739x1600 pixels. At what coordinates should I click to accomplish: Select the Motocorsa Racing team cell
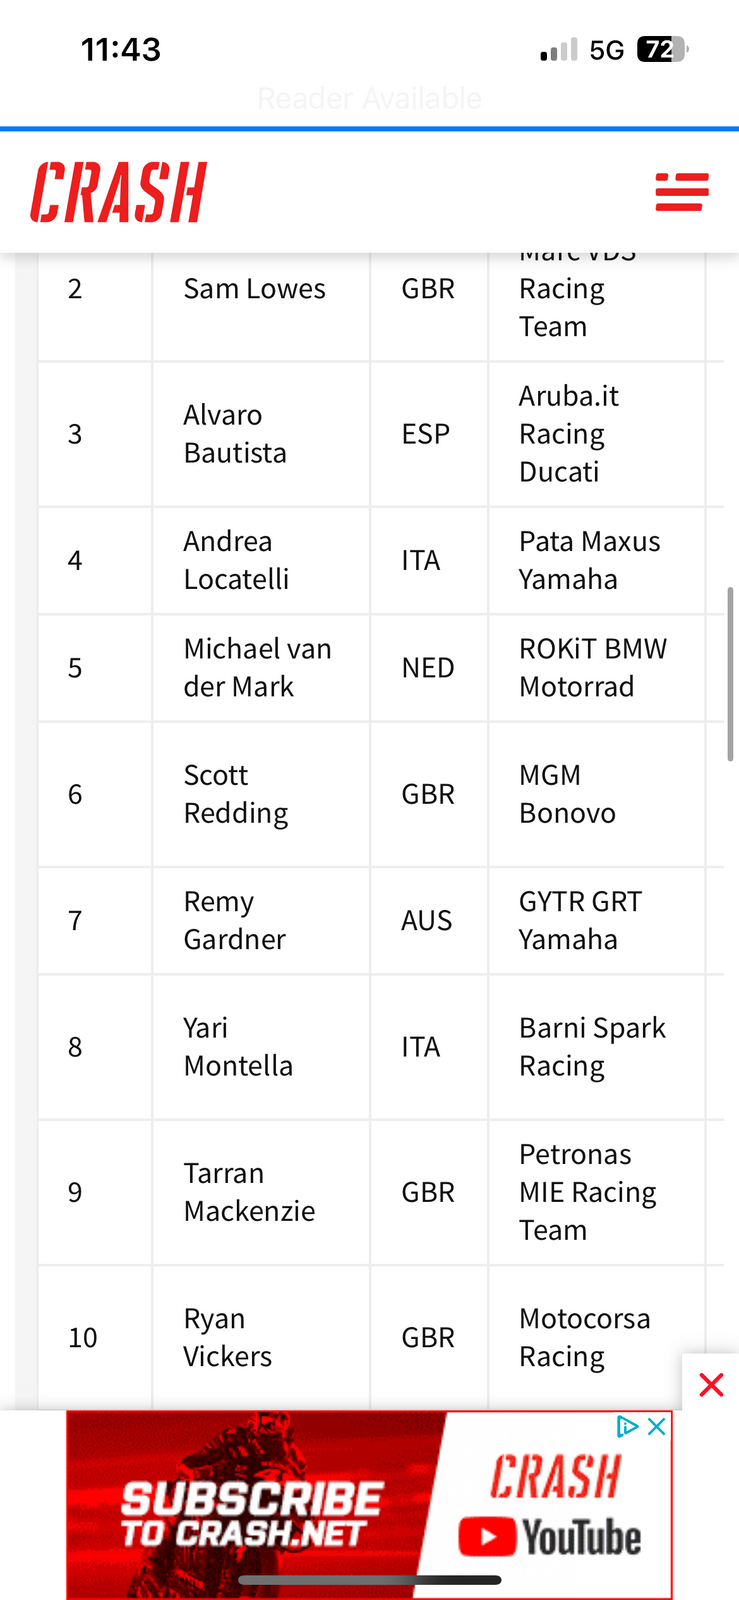coord(597,1338)
